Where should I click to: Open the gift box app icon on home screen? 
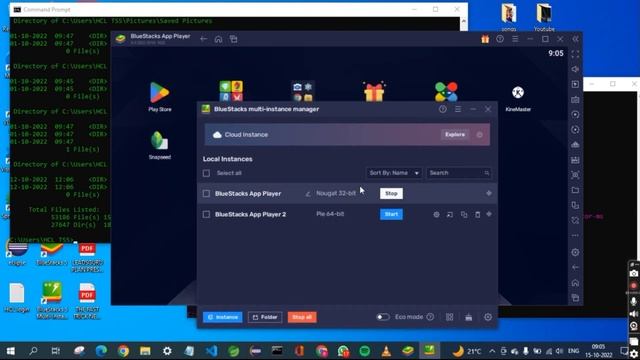(x=374, y=91)
